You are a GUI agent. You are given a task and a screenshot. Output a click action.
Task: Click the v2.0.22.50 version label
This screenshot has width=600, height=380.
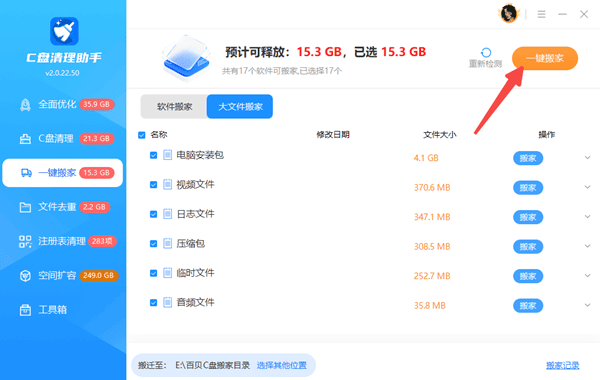click(x=62, y=73)
